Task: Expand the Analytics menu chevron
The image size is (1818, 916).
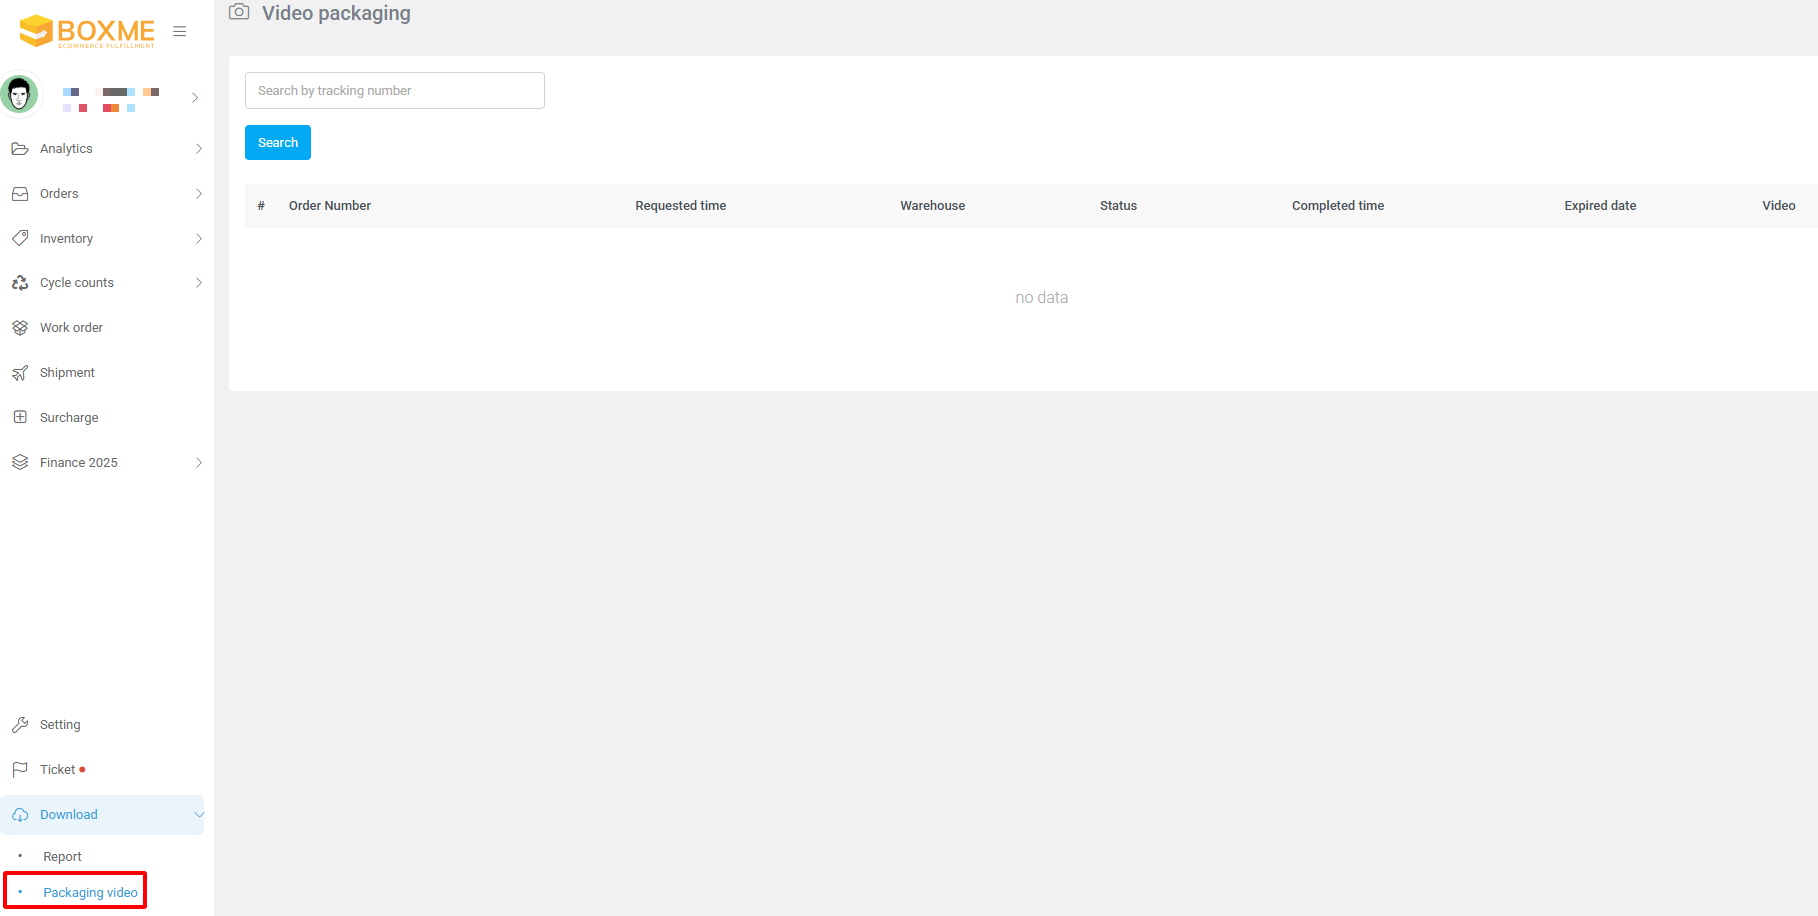Action: click(x=199, y=149)
